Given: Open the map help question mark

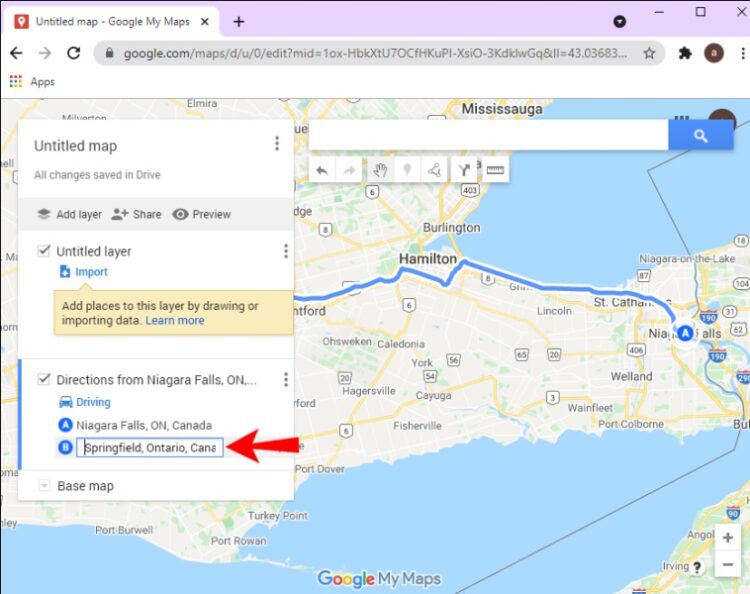Looking at the screenshot, I should 697,568.
